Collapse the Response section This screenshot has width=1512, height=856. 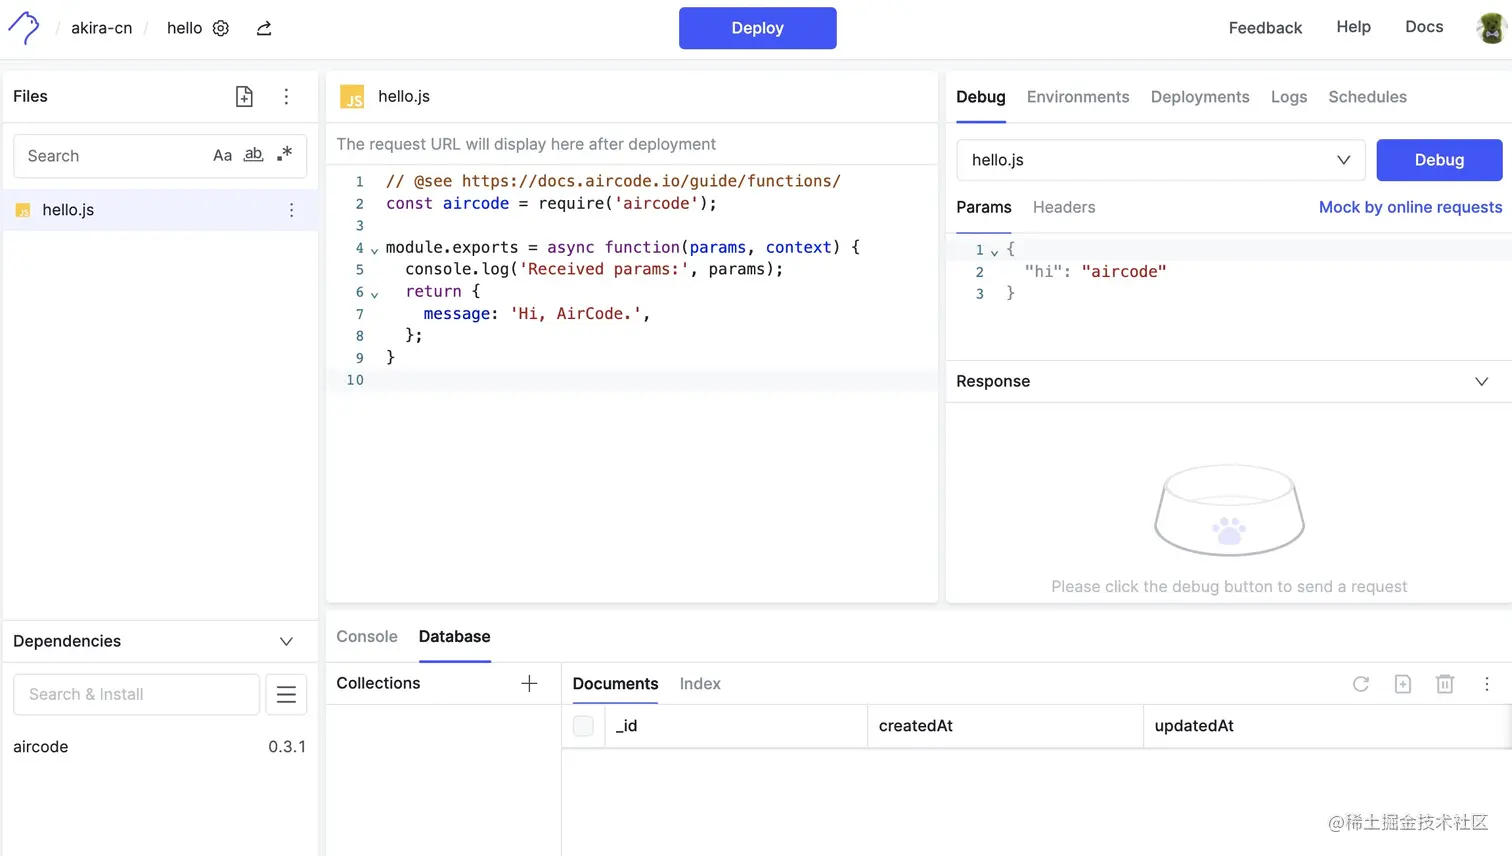(1481, 381)
